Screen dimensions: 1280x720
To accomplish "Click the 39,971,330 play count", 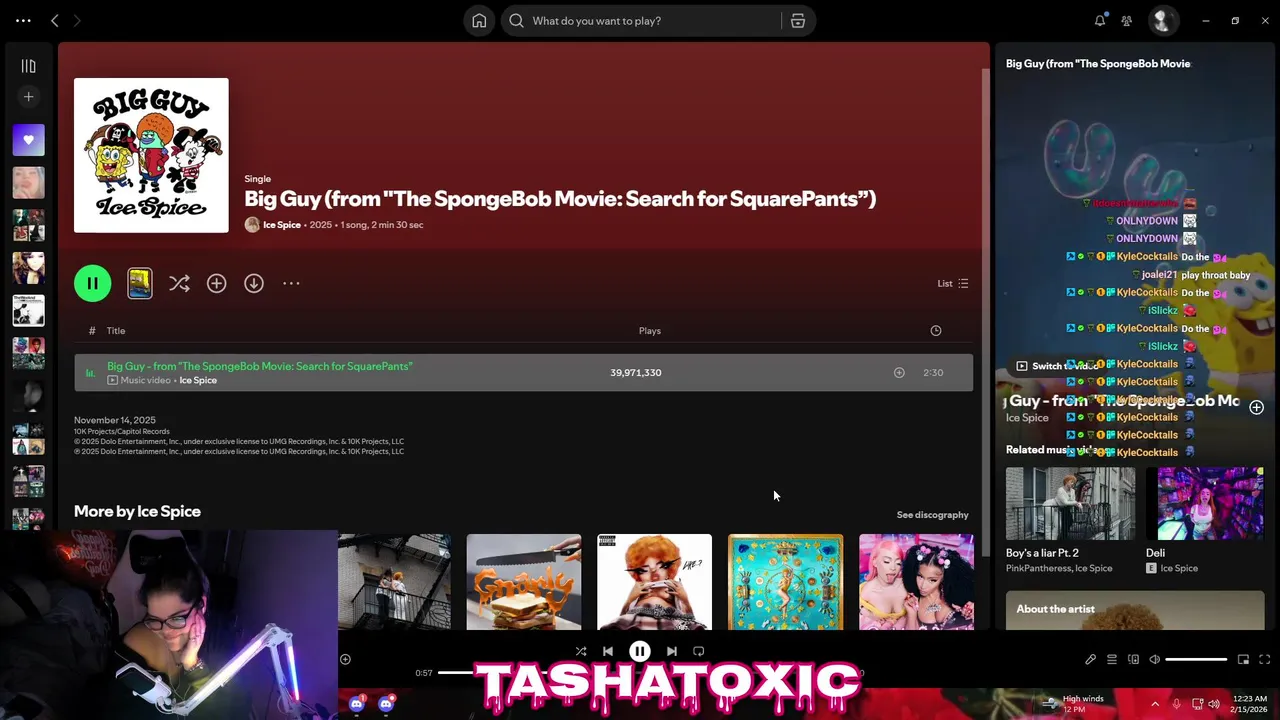I will [636, 372].
